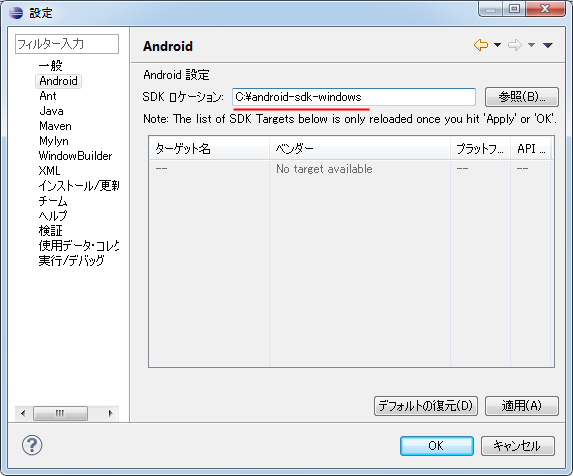
Task: Open the view menu triangle dropdown
Action: [x=548, y=45]
